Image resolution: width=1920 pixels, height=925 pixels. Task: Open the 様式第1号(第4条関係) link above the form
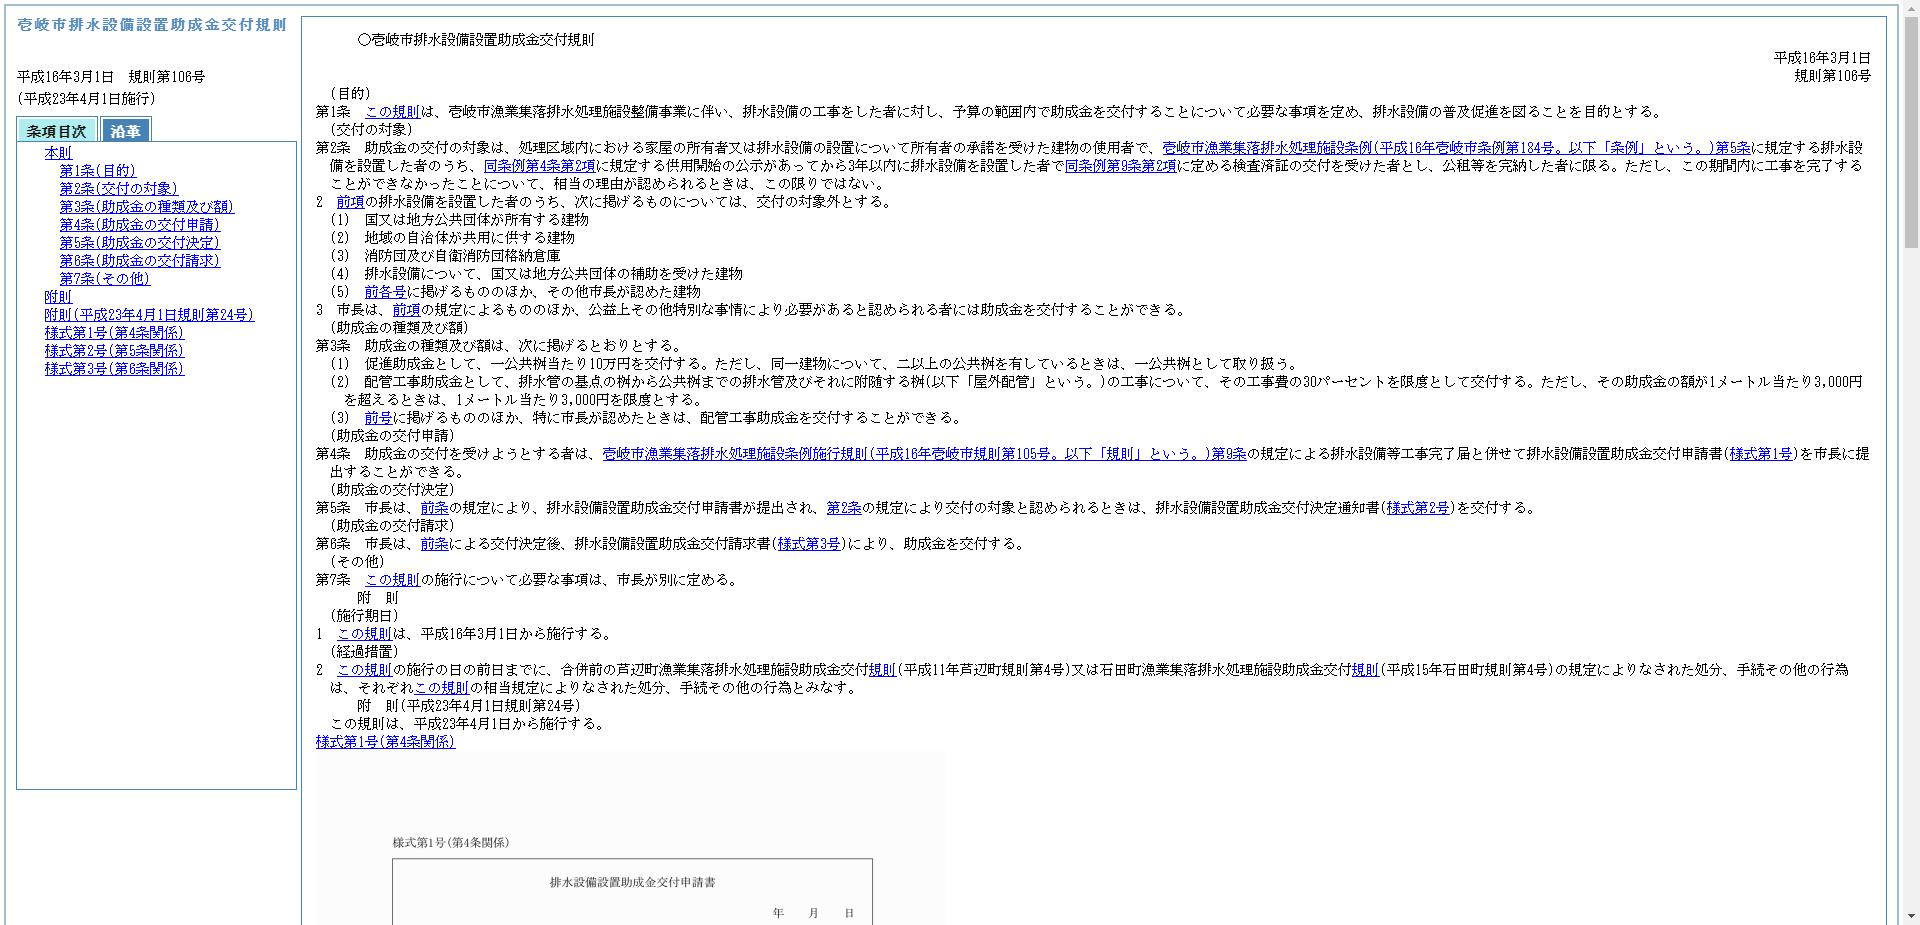[x=385, y=742]
